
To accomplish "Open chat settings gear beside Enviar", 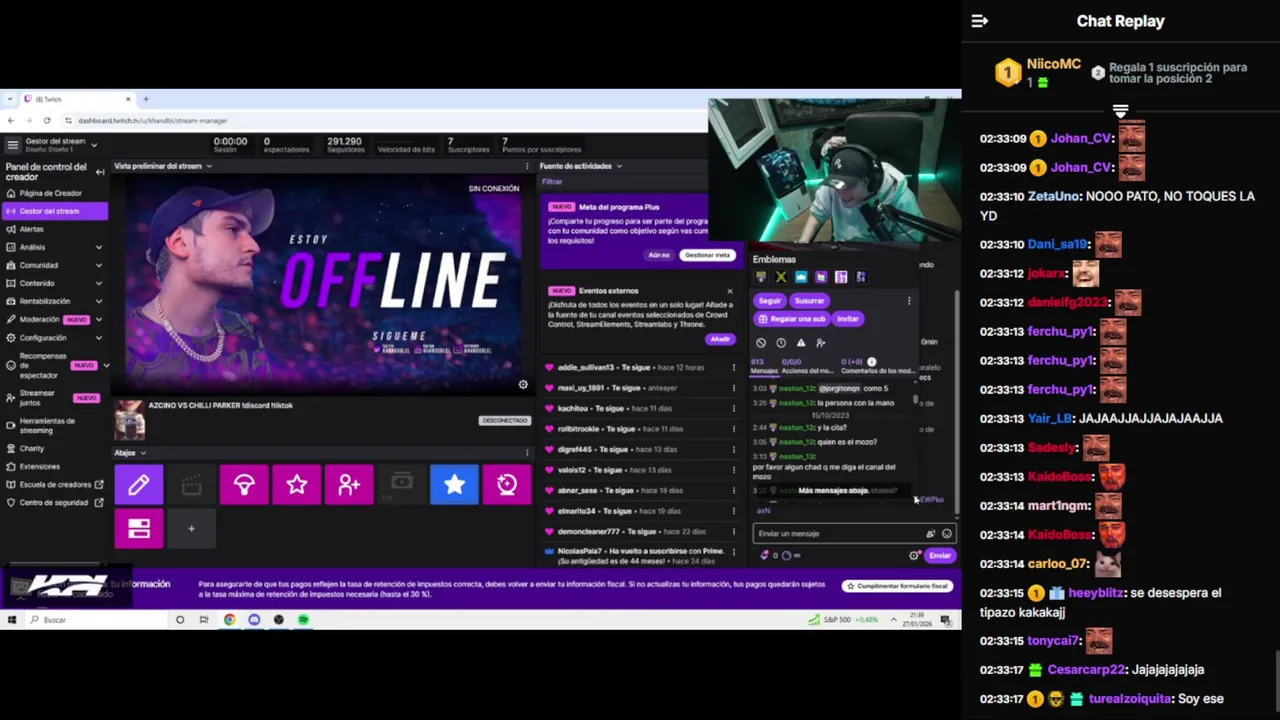I will pos(914,556).
